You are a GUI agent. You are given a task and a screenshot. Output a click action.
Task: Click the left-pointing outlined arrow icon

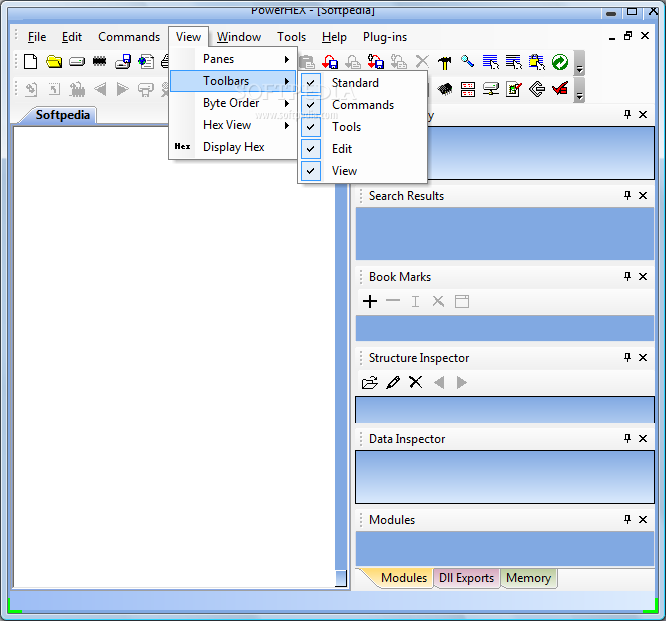[x=537, y=89]
